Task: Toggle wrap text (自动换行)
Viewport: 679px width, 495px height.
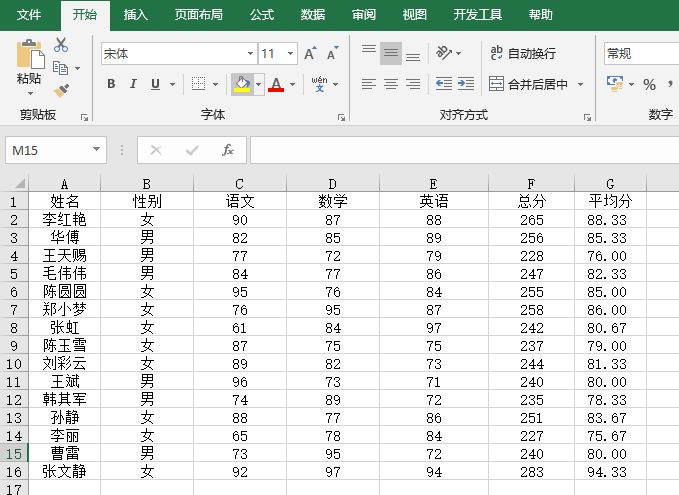Action: pyautogui.click(x=522, y=53)
